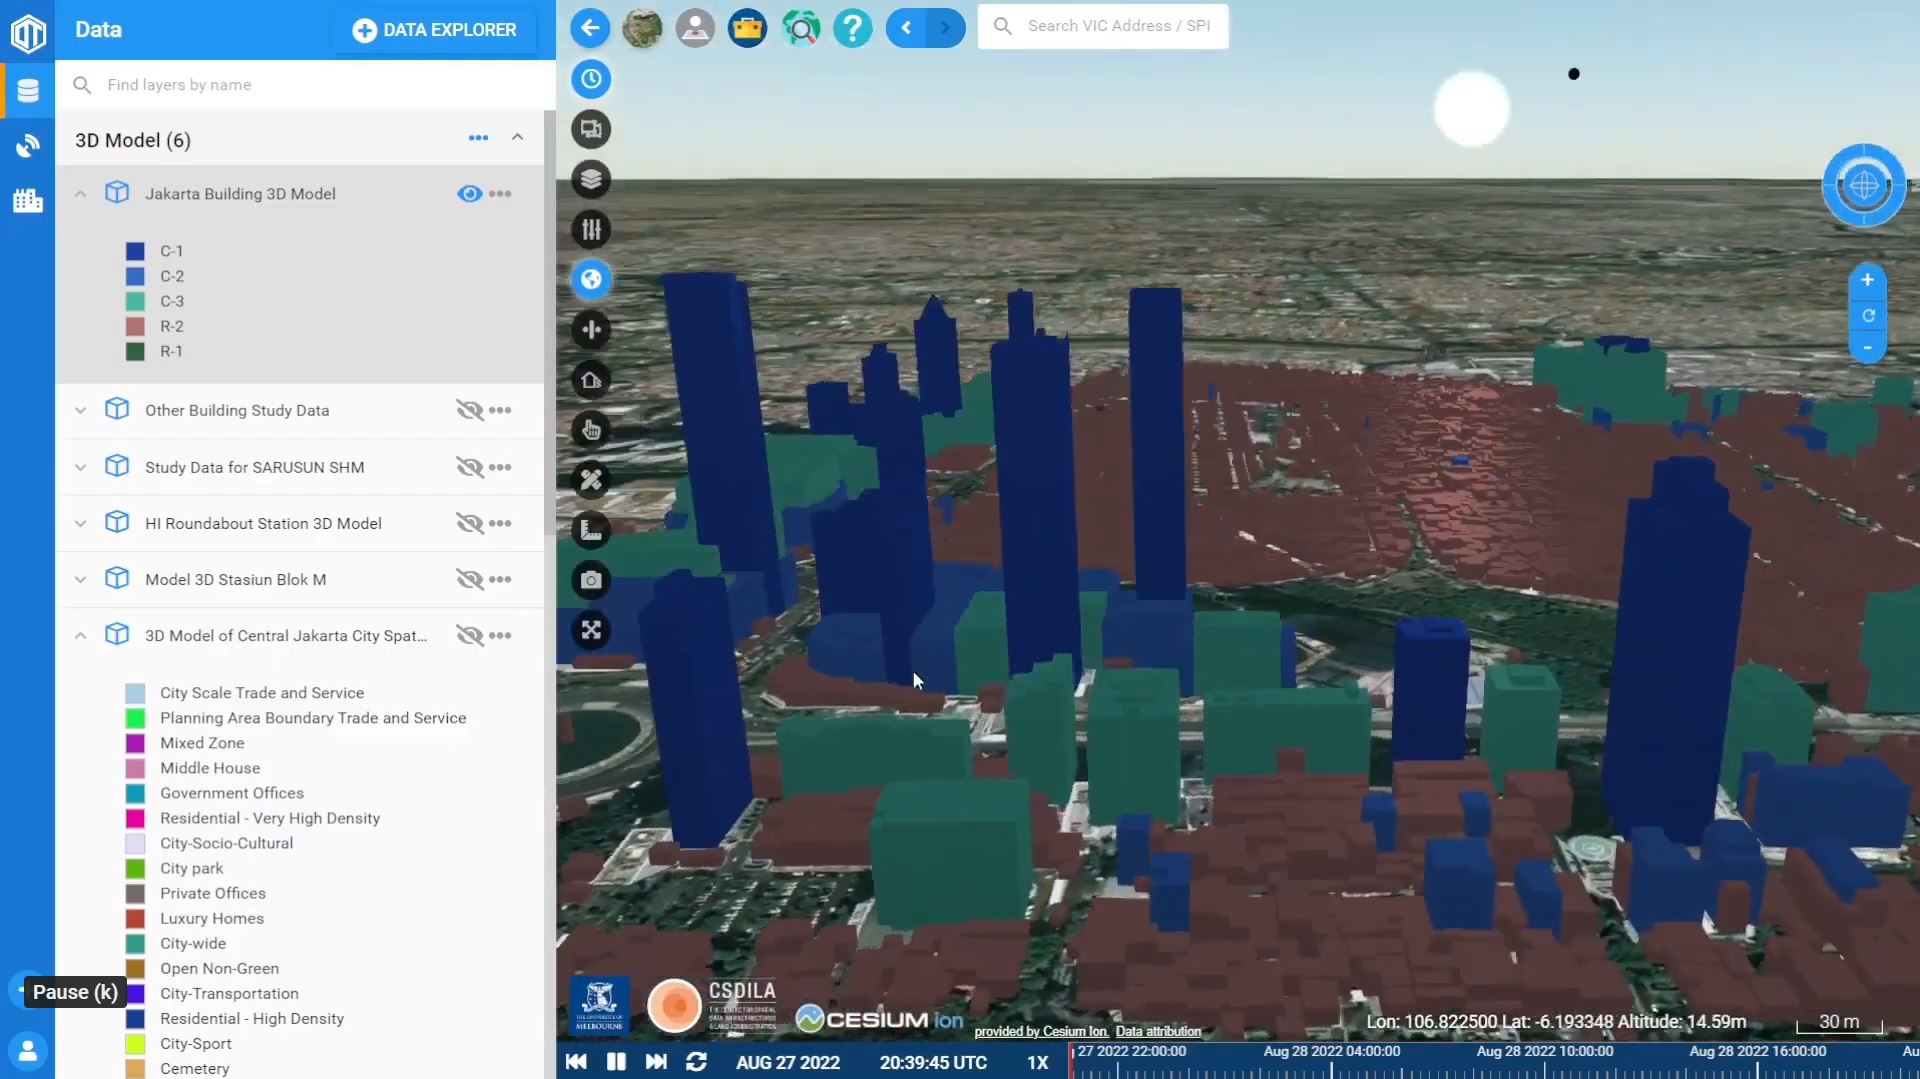
Task: Hide the Jakarta Building 3D Model layer
Action: tap(469, 194)
